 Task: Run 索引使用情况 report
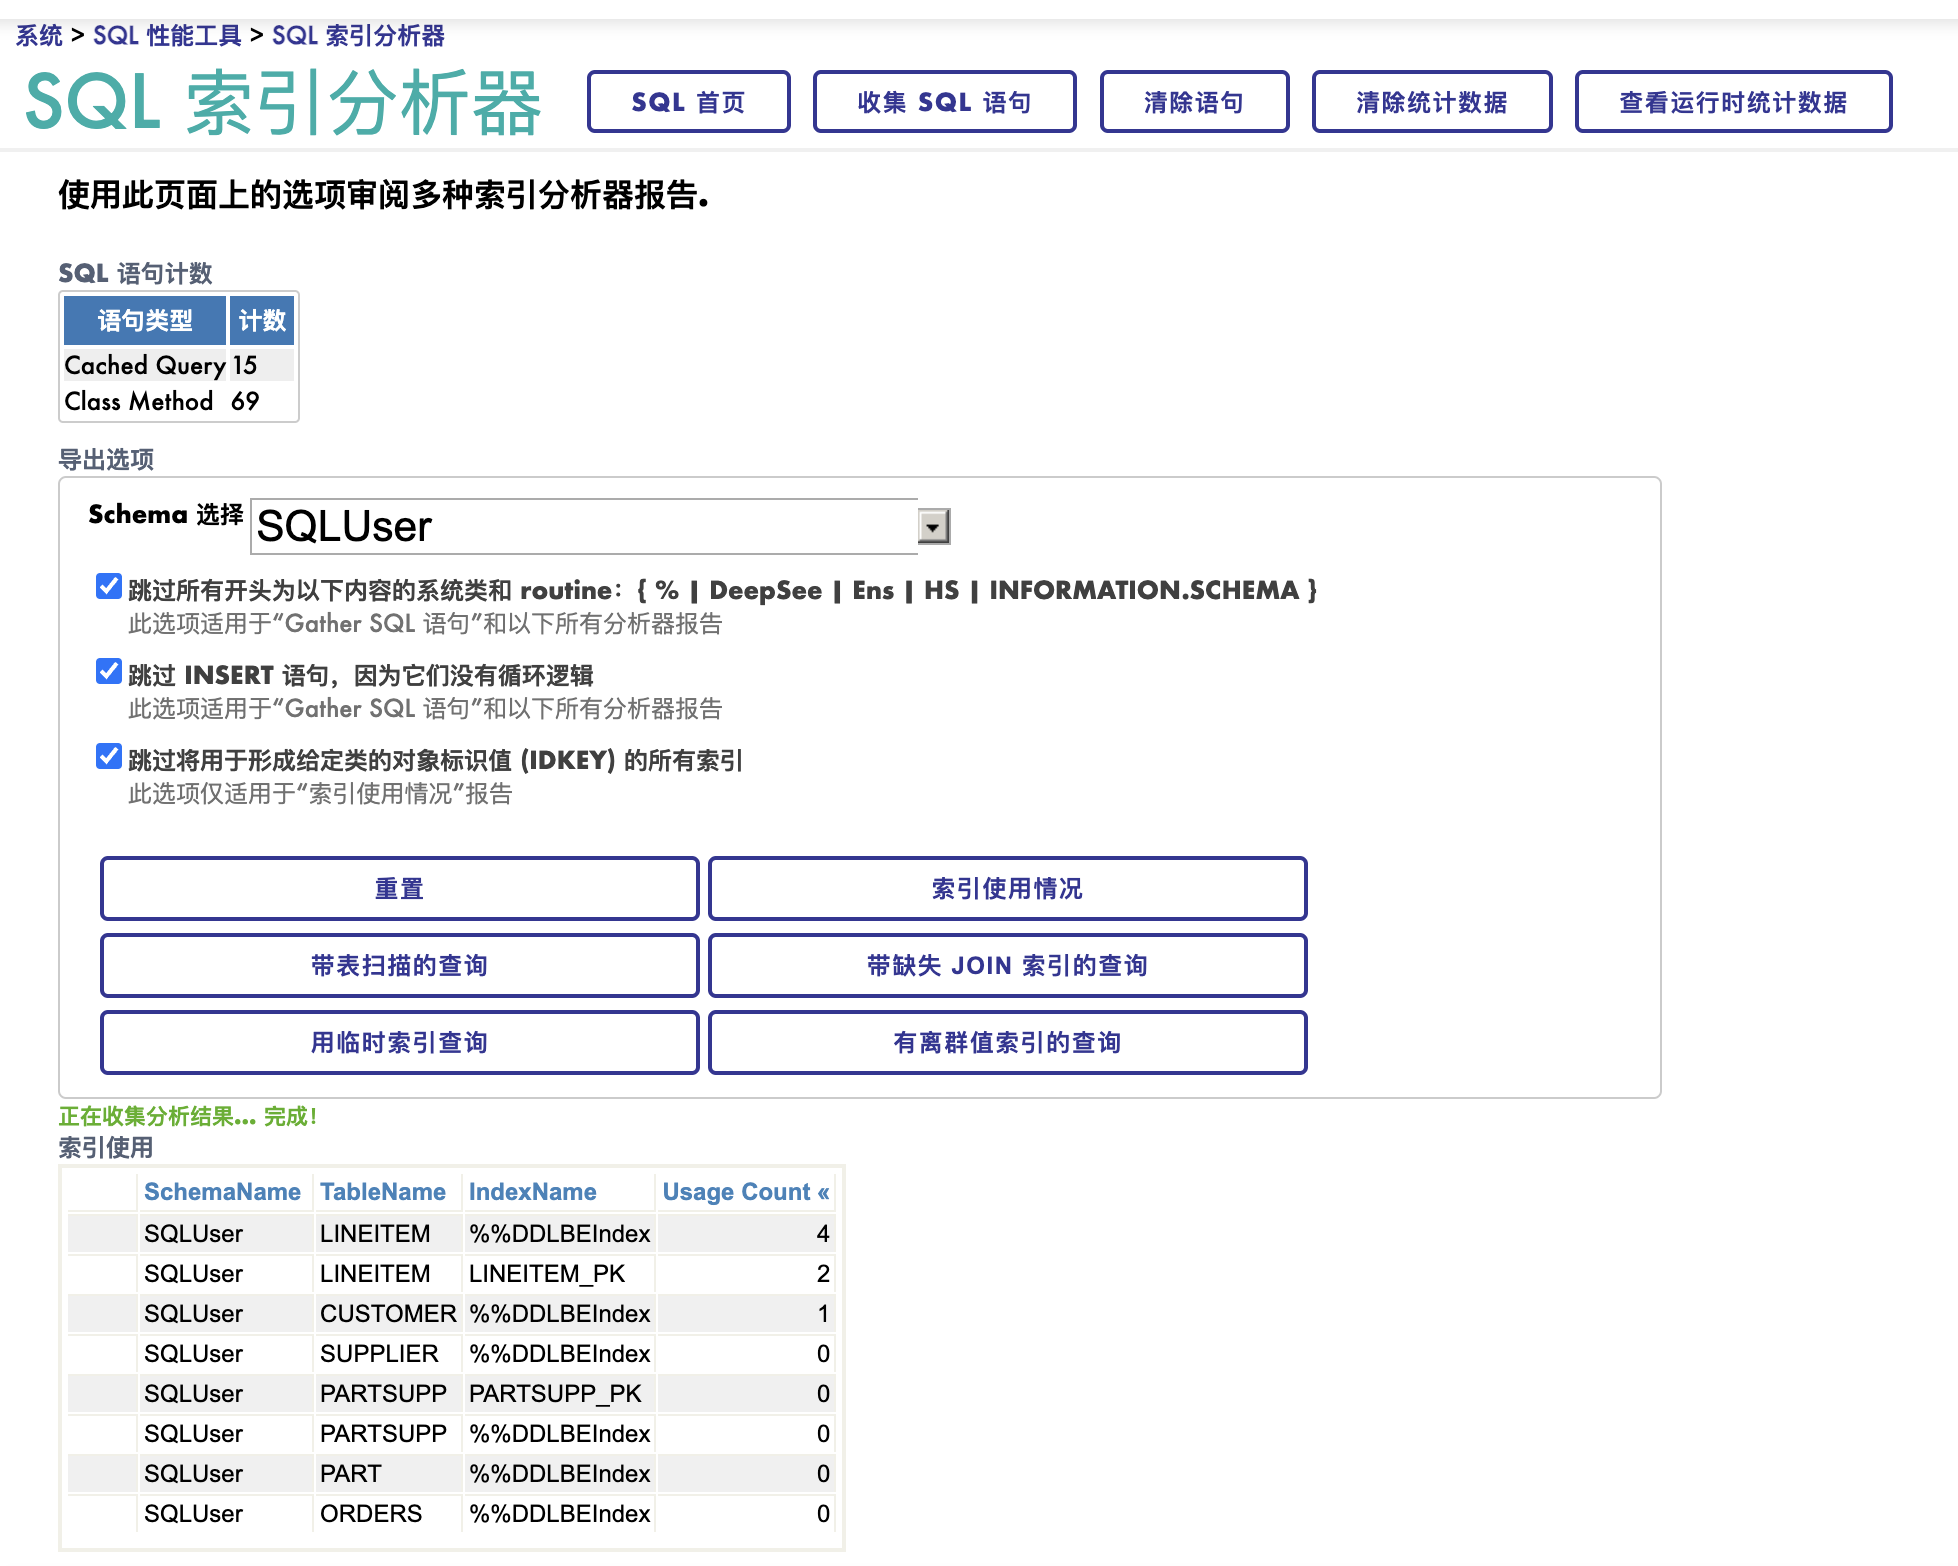(1007, 888)
